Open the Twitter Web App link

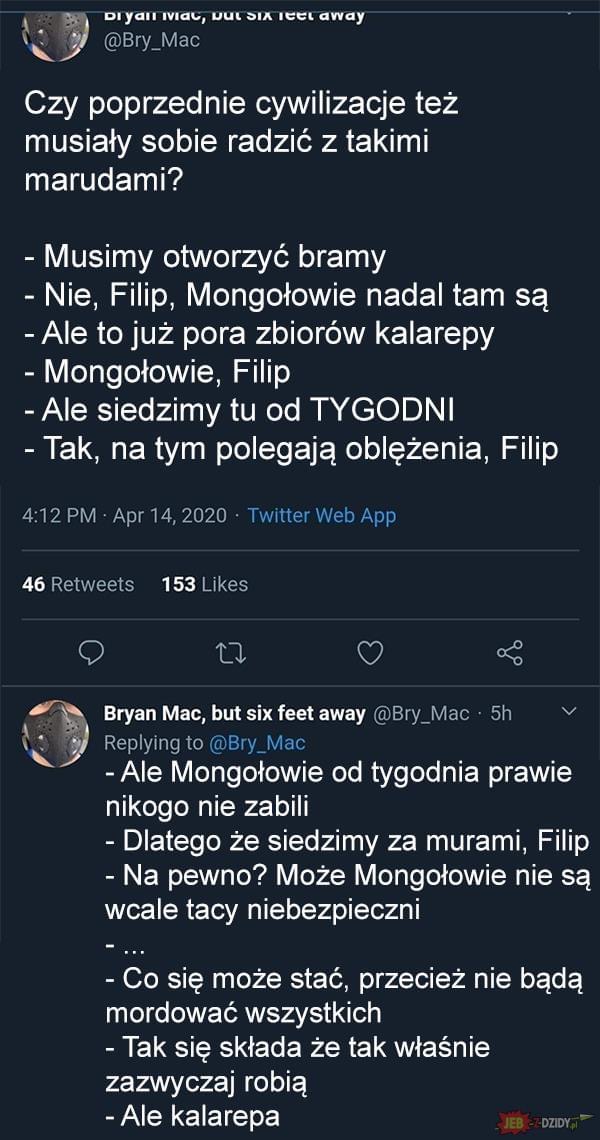coord(321,515)
